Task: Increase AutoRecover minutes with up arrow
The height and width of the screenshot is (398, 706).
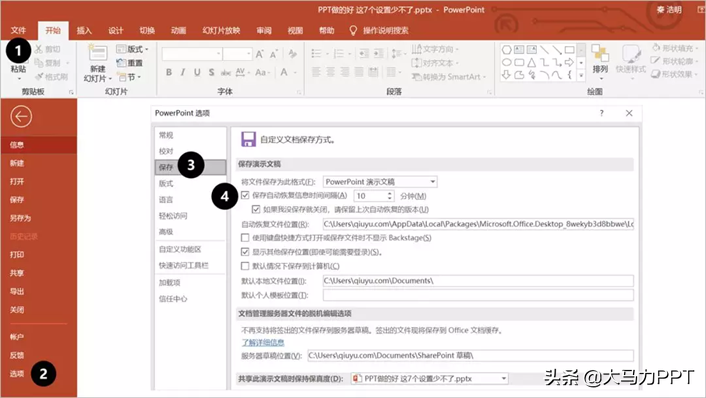Action: click(x=390, y=193)
